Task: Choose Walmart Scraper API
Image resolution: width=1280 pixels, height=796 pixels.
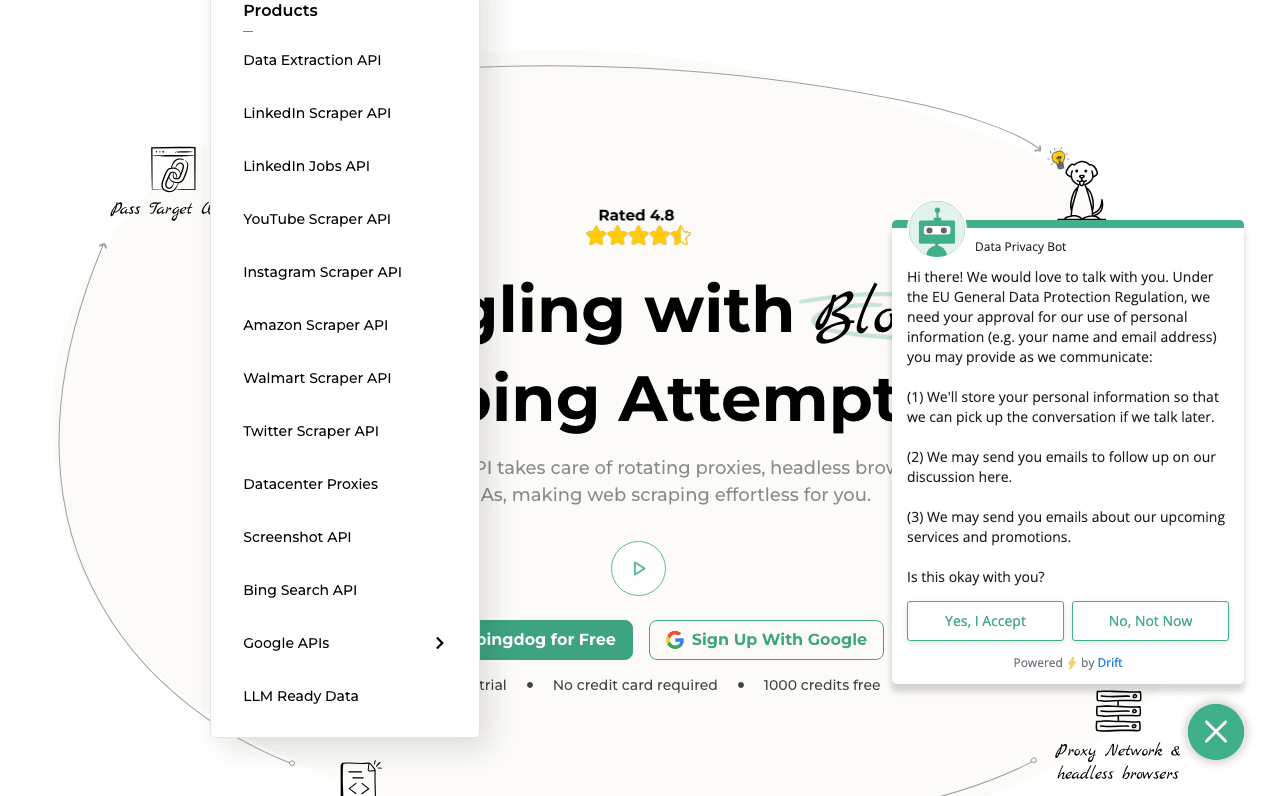Action: point(317,378)
